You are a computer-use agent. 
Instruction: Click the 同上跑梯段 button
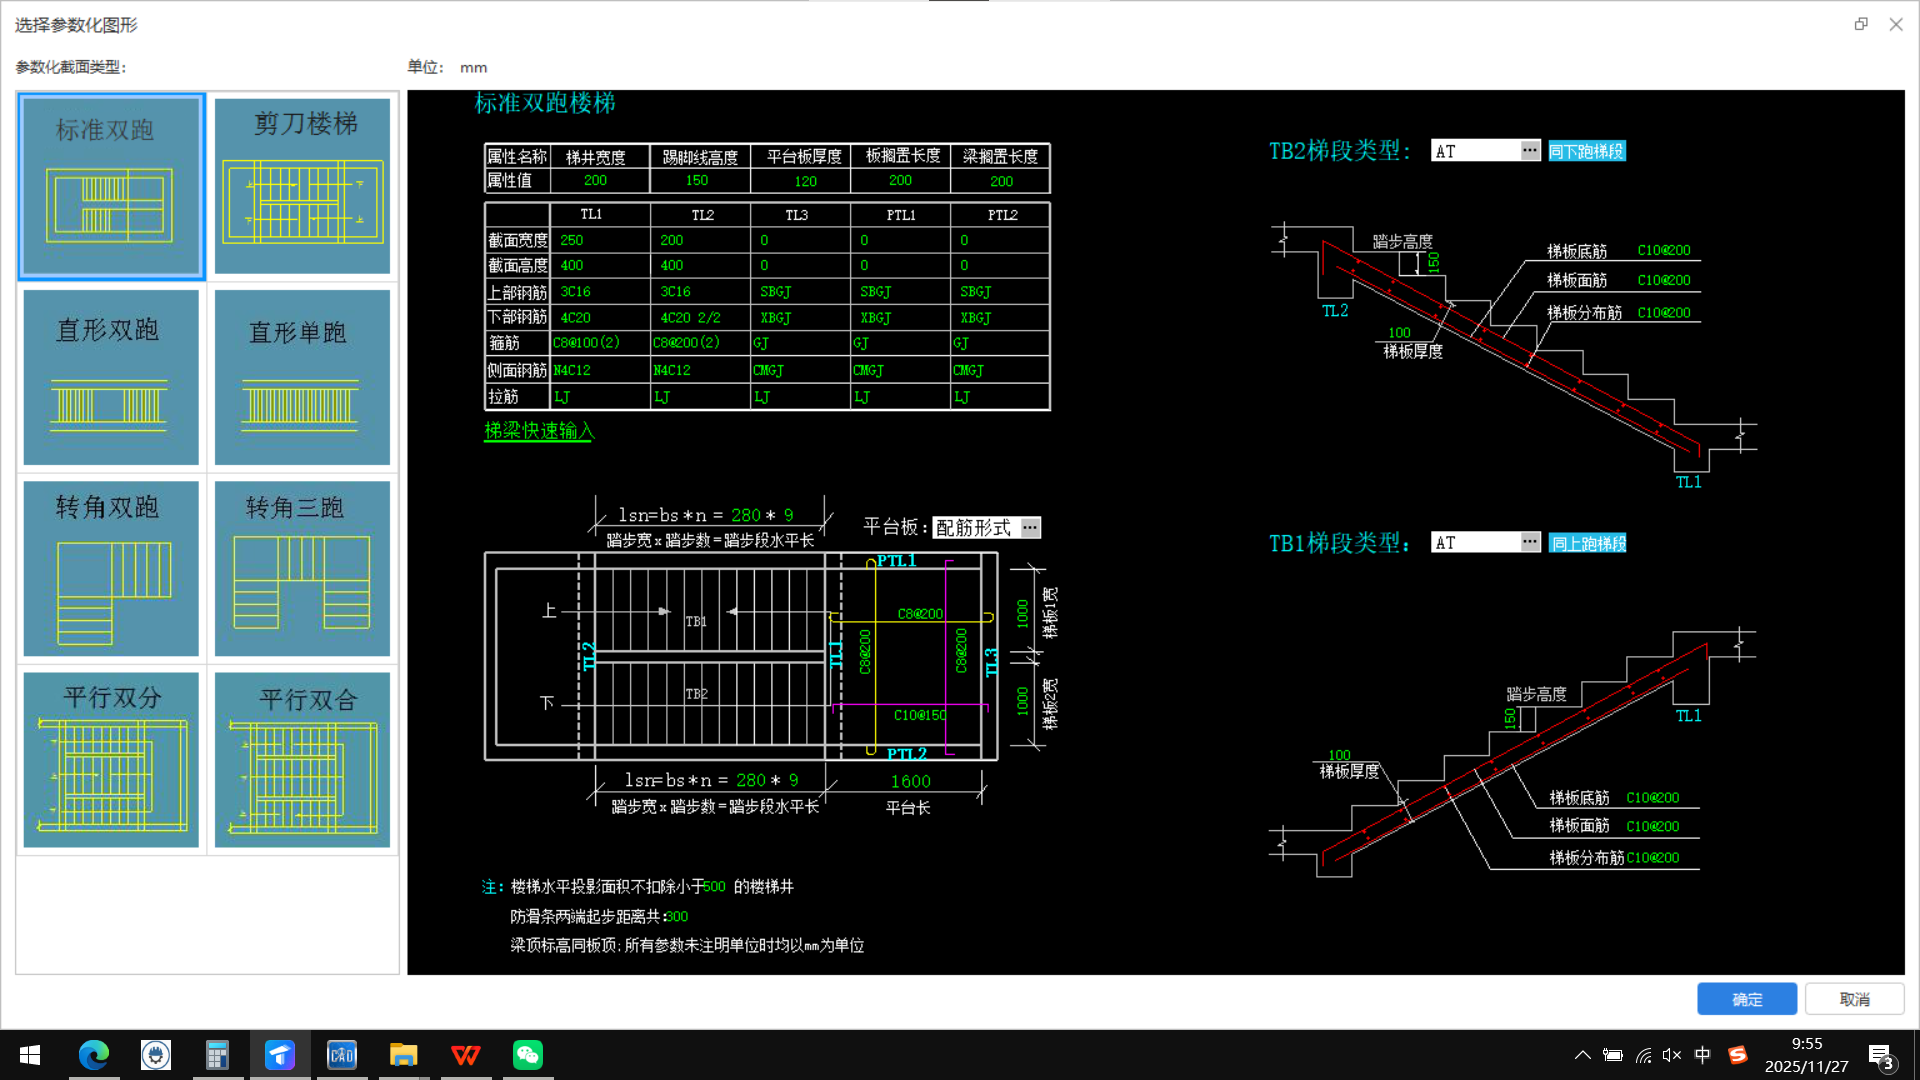(1587, 543)
